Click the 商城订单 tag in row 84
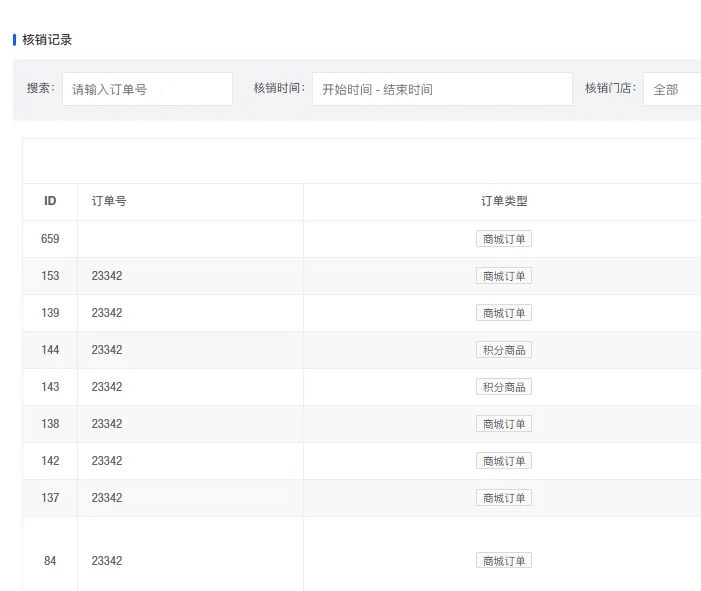 (503, 561)
